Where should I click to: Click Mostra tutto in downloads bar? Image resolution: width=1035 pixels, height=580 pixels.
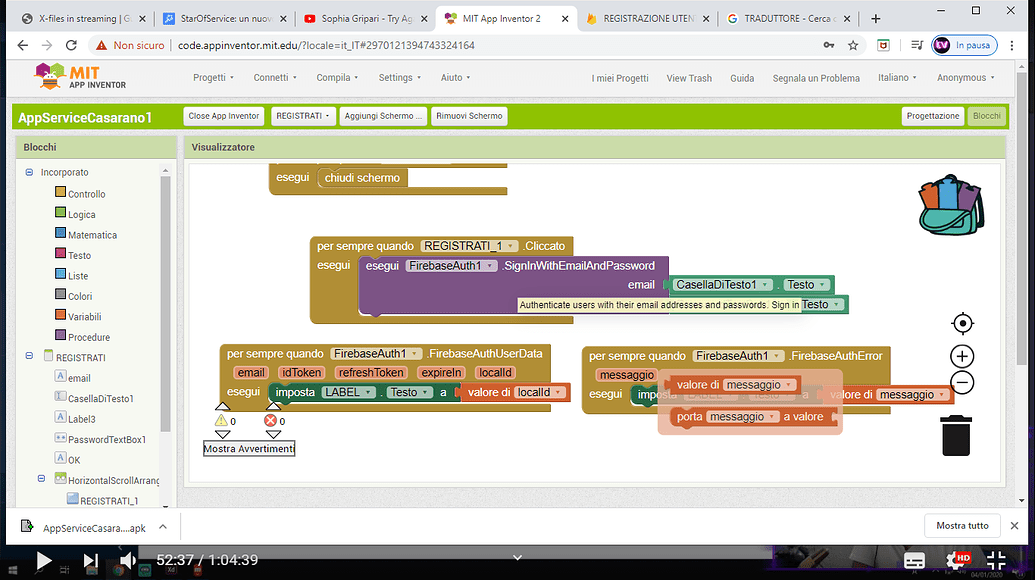click(962, 525)
